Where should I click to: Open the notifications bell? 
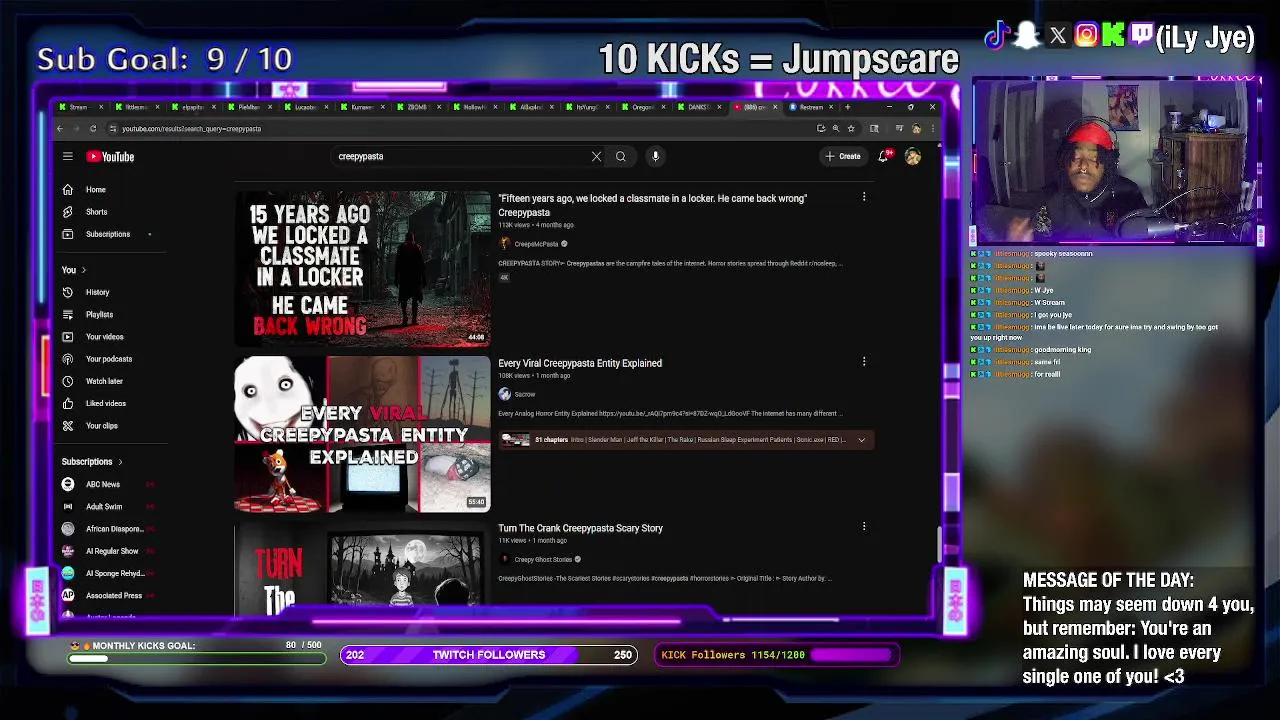883,156
